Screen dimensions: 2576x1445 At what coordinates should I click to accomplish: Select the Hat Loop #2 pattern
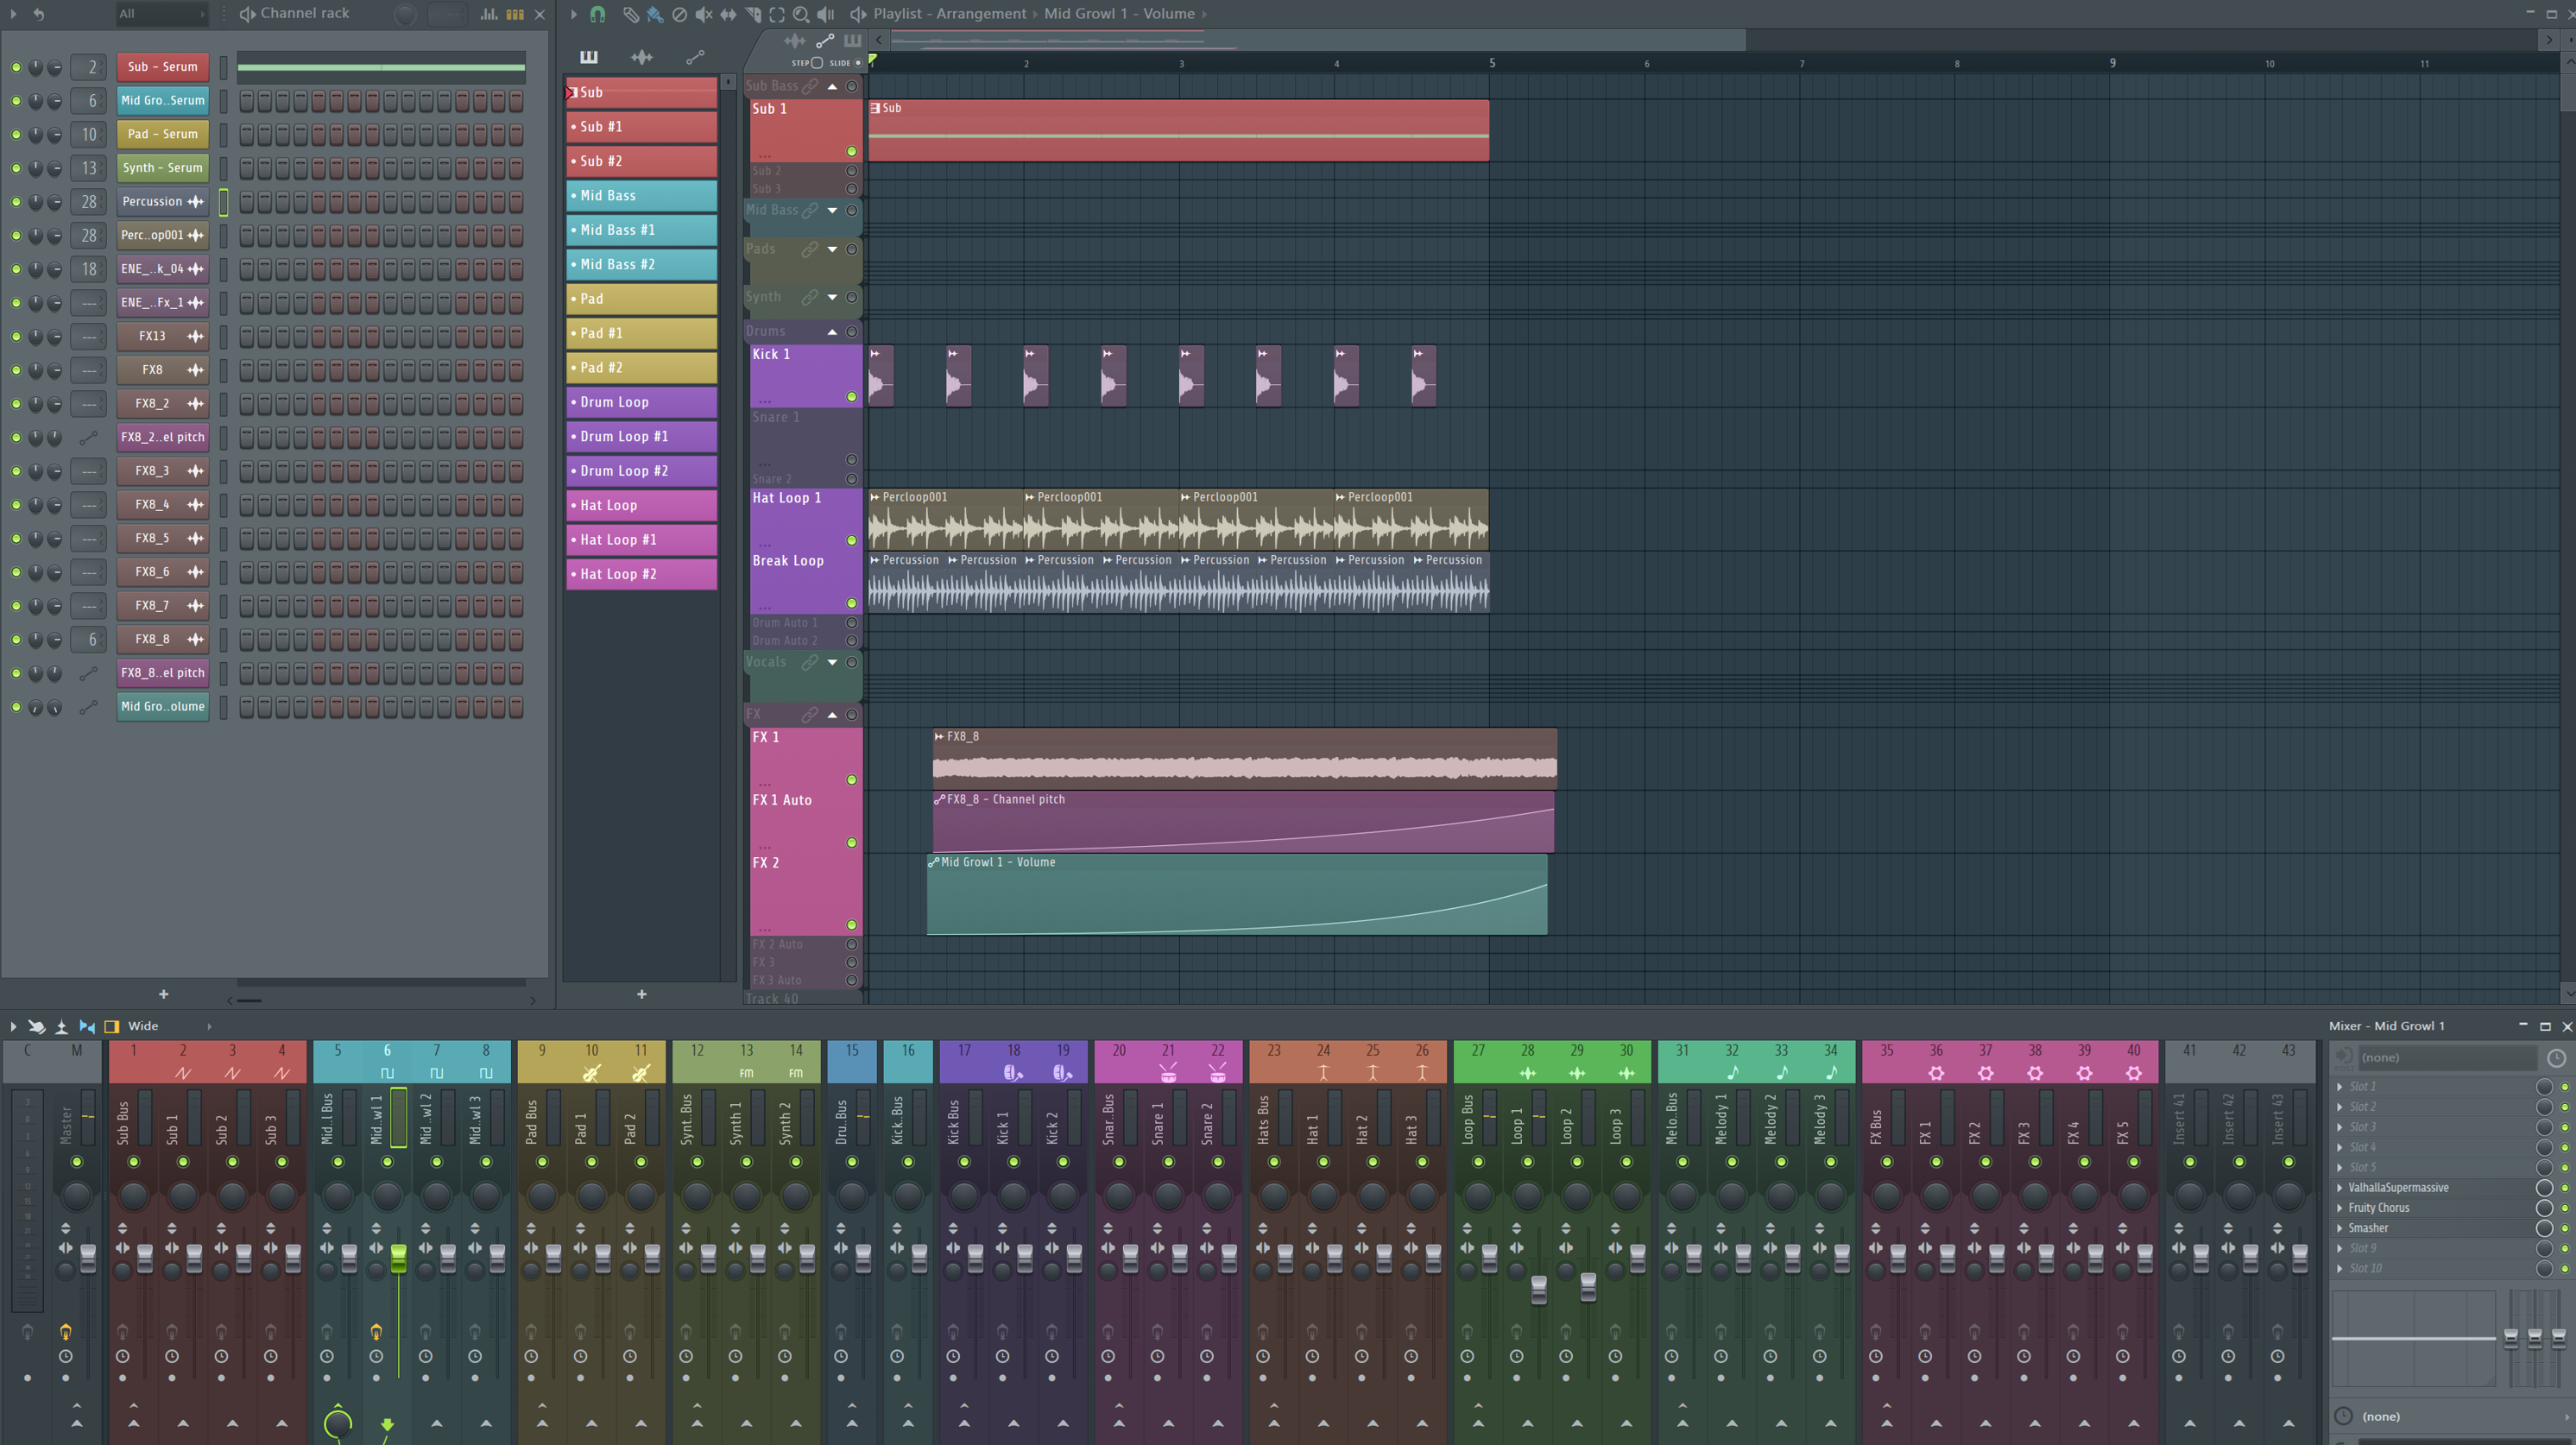642,574
